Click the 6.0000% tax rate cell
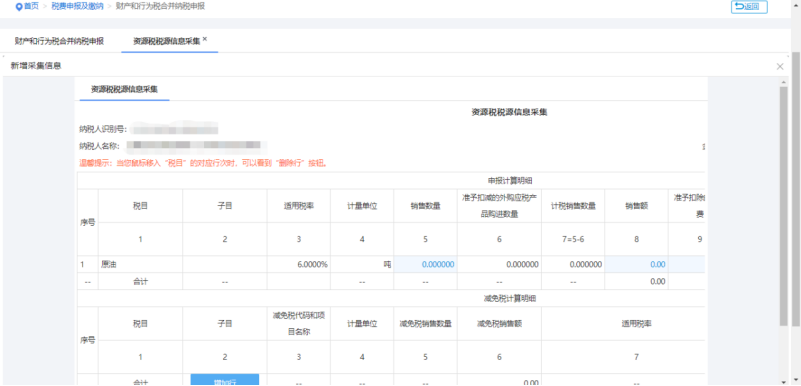Viewport: 801px width, 386px height. 298,264
